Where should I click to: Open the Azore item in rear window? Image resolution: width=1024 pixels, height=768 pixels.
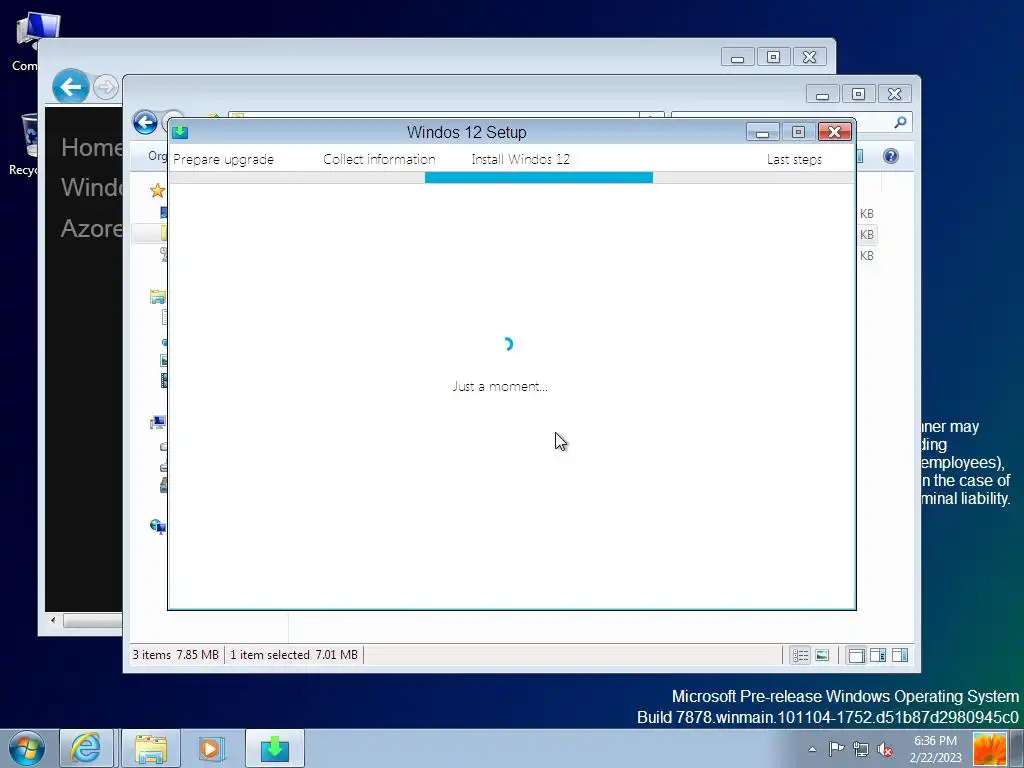pos(91,229)
